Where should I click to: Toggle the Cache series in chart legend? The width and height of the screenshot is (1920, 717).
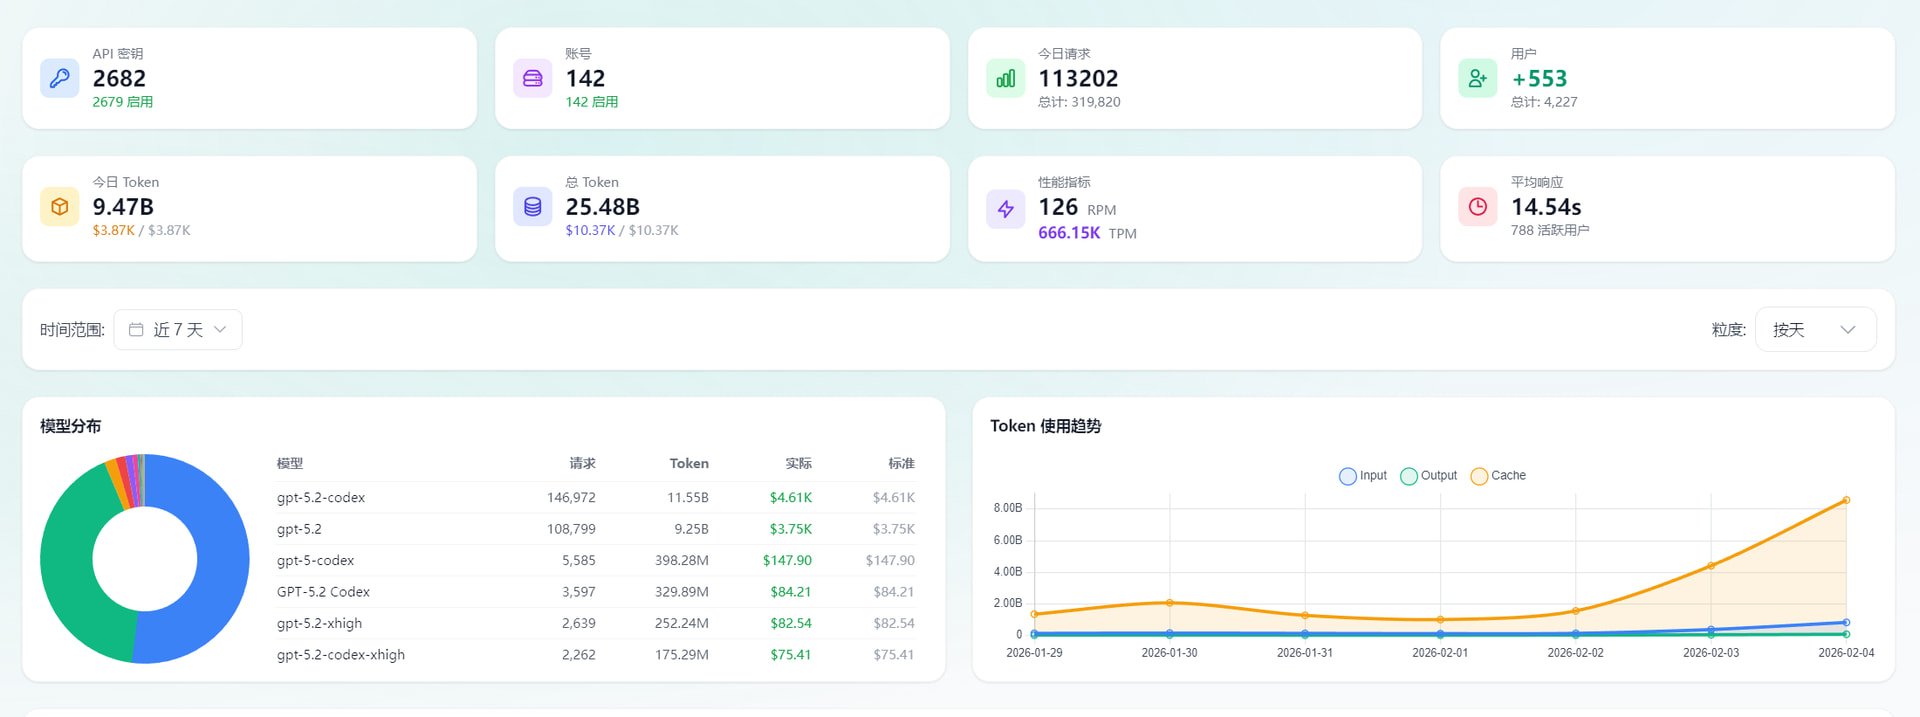pyautogui.click(x=1498, y=476)
